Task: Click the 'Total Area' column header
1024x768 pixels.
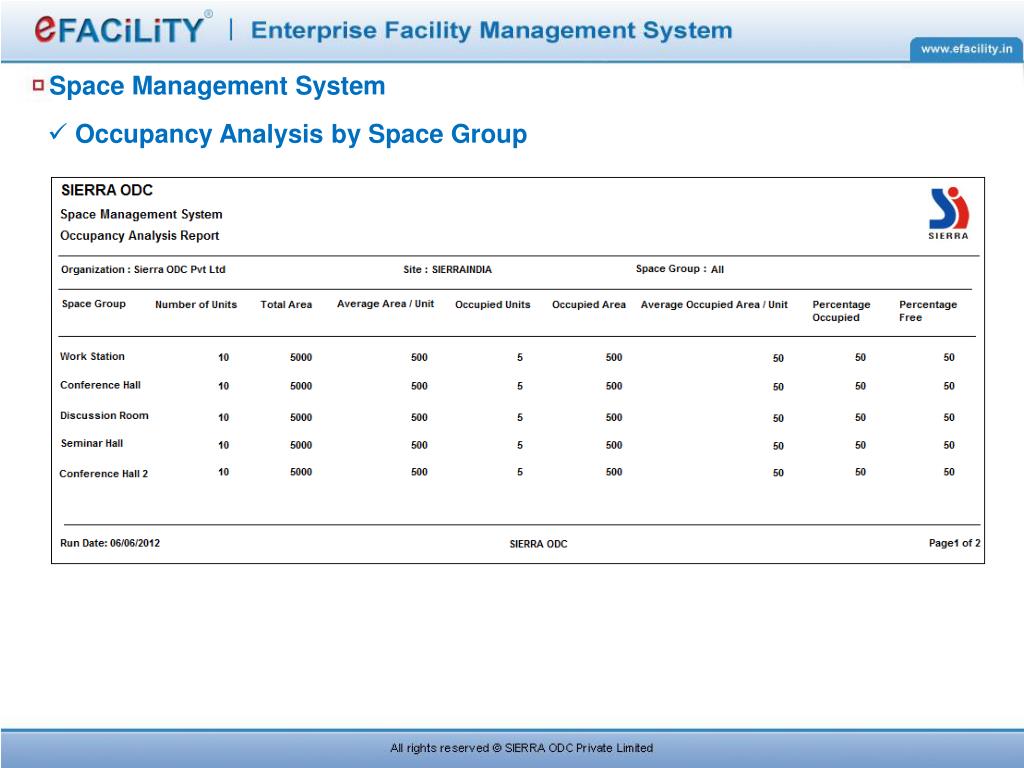Action: [x=286, y=304]
